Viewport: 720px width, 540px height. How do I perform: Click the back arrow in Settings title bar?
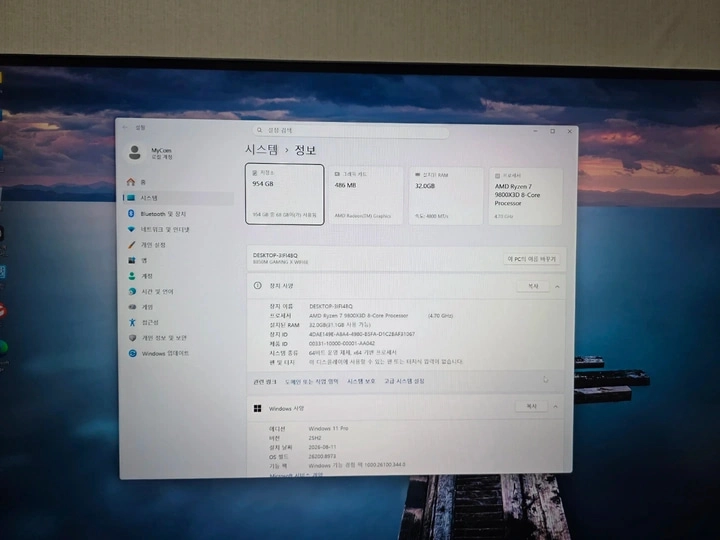point(125,127)
